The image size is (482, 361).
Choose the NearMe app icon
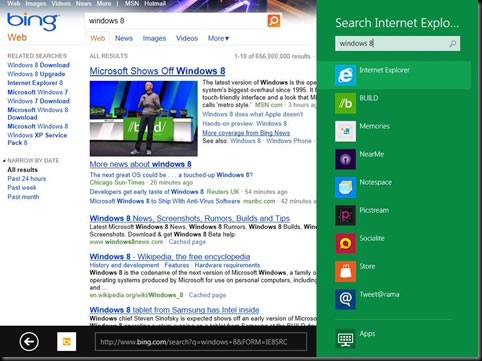(x=345, y=159)
